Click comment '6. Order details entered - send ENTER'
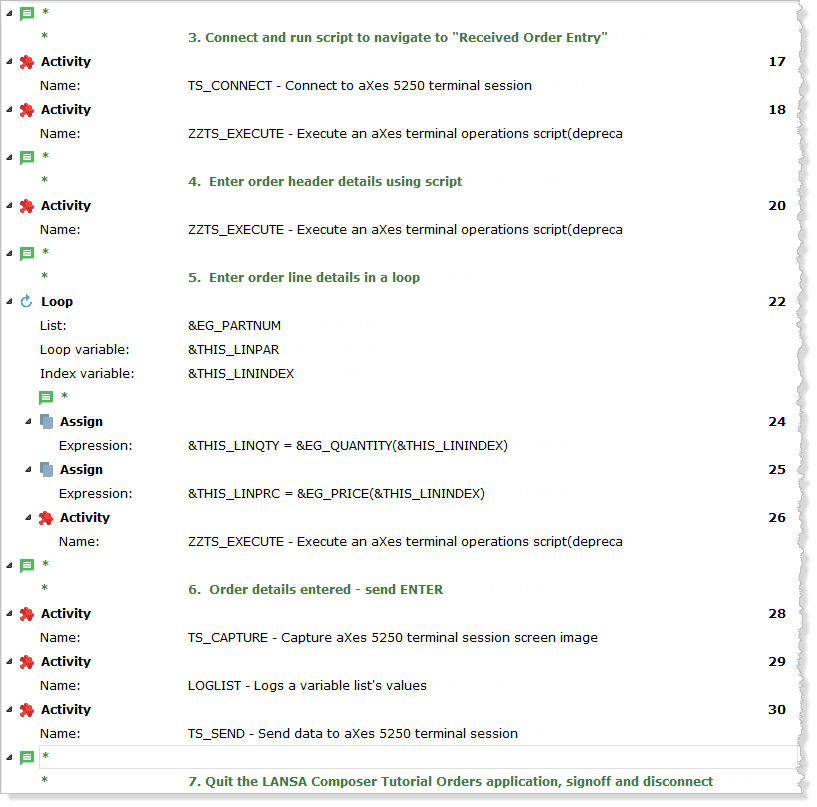 (x=315, y=589)
